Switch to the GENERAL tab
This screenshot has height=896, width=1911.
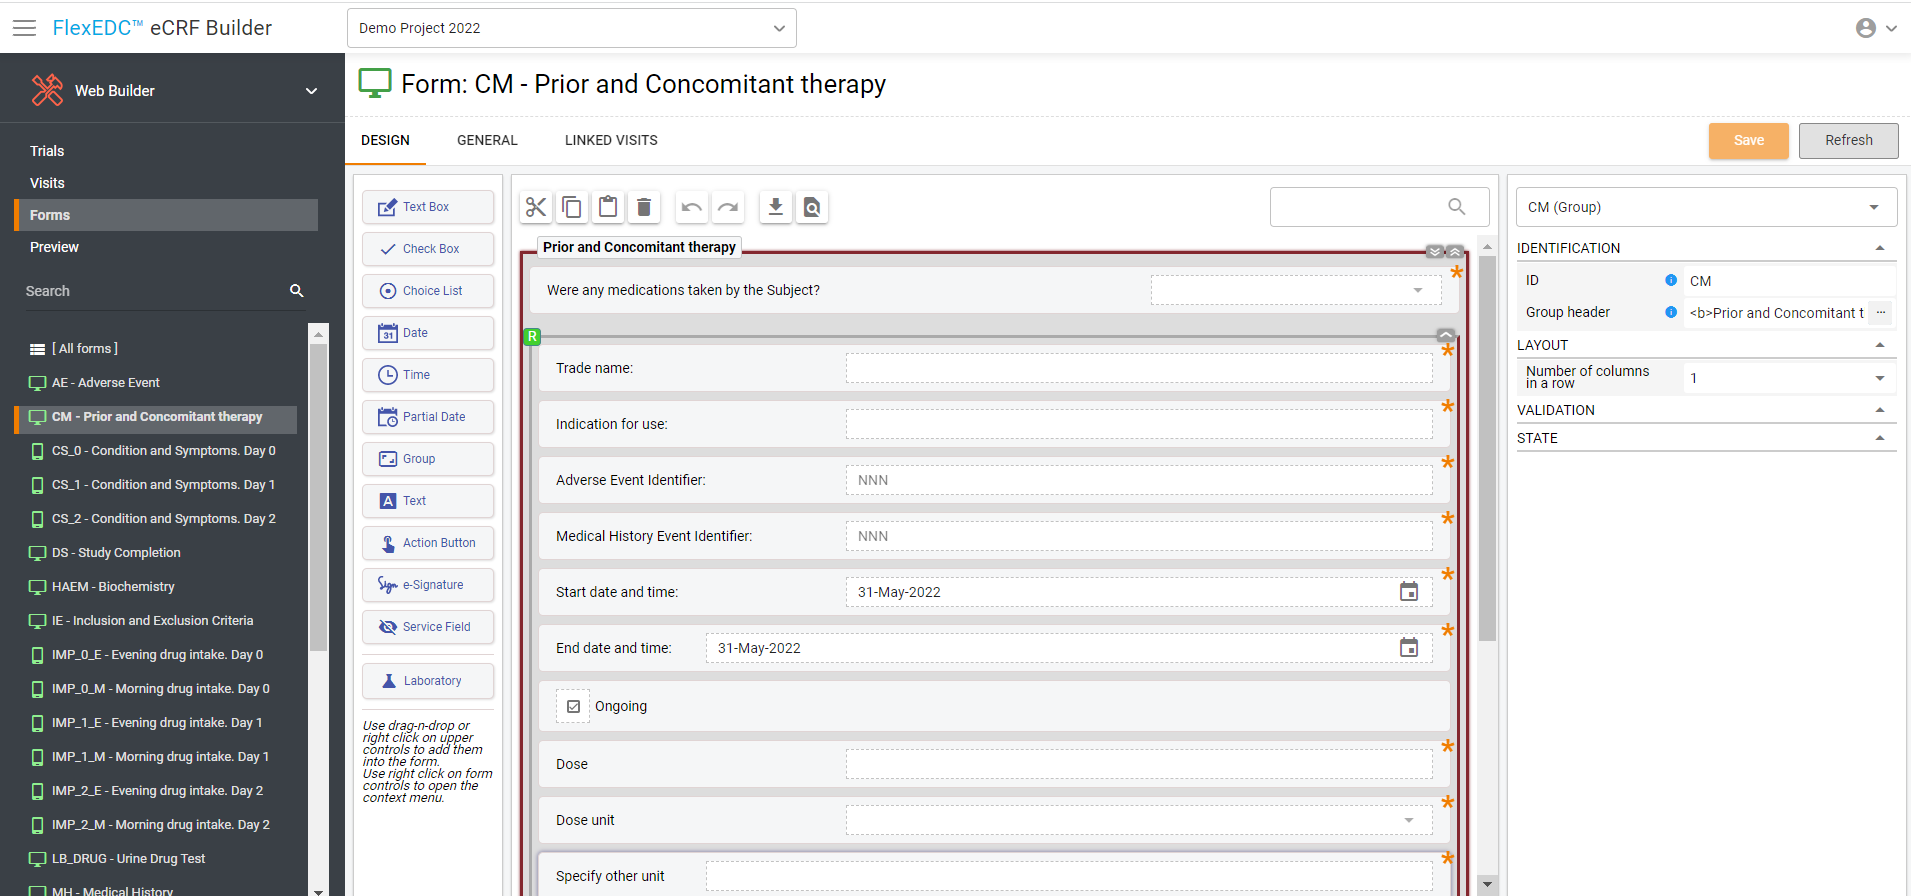point(487,140)
